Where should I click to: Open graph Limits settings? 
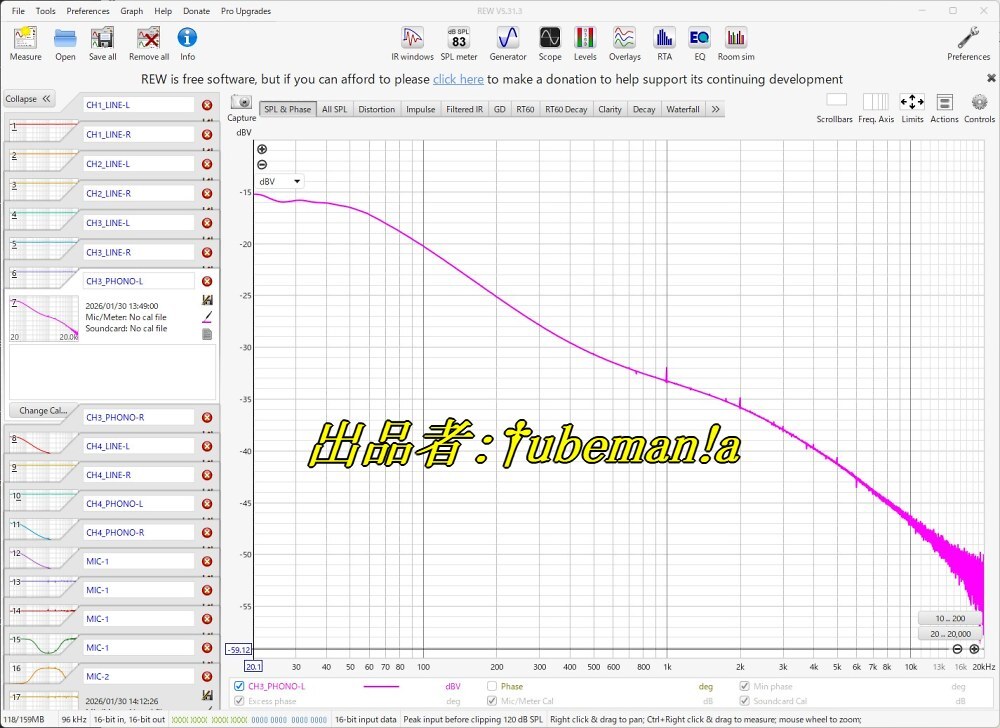(x=912, y=108)
